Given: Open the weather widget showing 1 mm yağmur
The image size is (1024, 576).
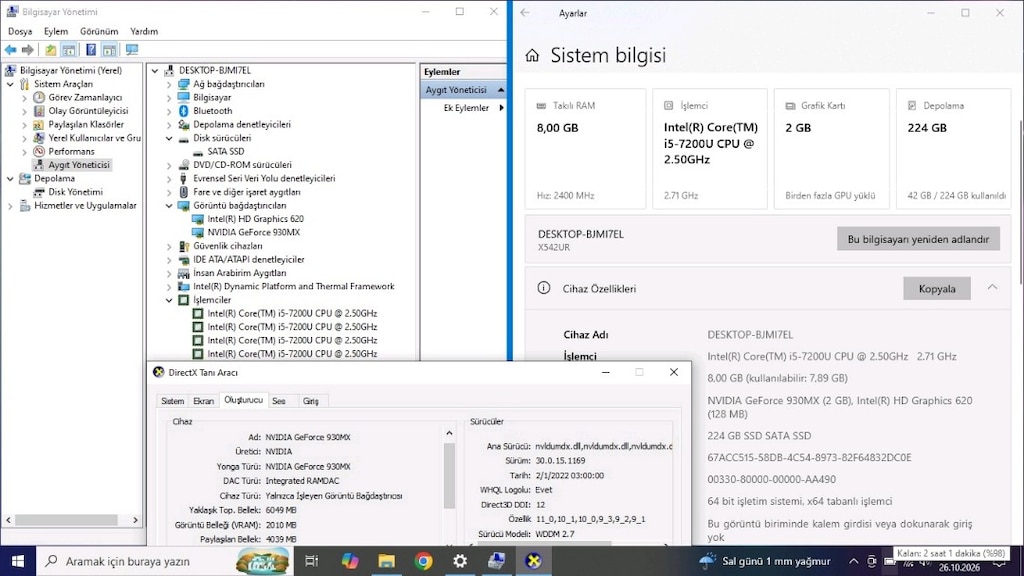Looking at the screenshot, I should (765, 561).
